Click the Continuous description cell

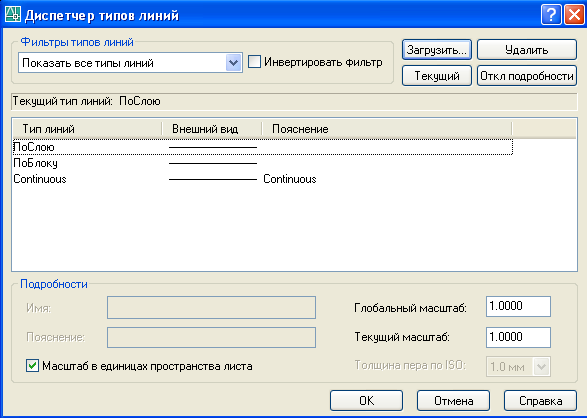point(290,179)
